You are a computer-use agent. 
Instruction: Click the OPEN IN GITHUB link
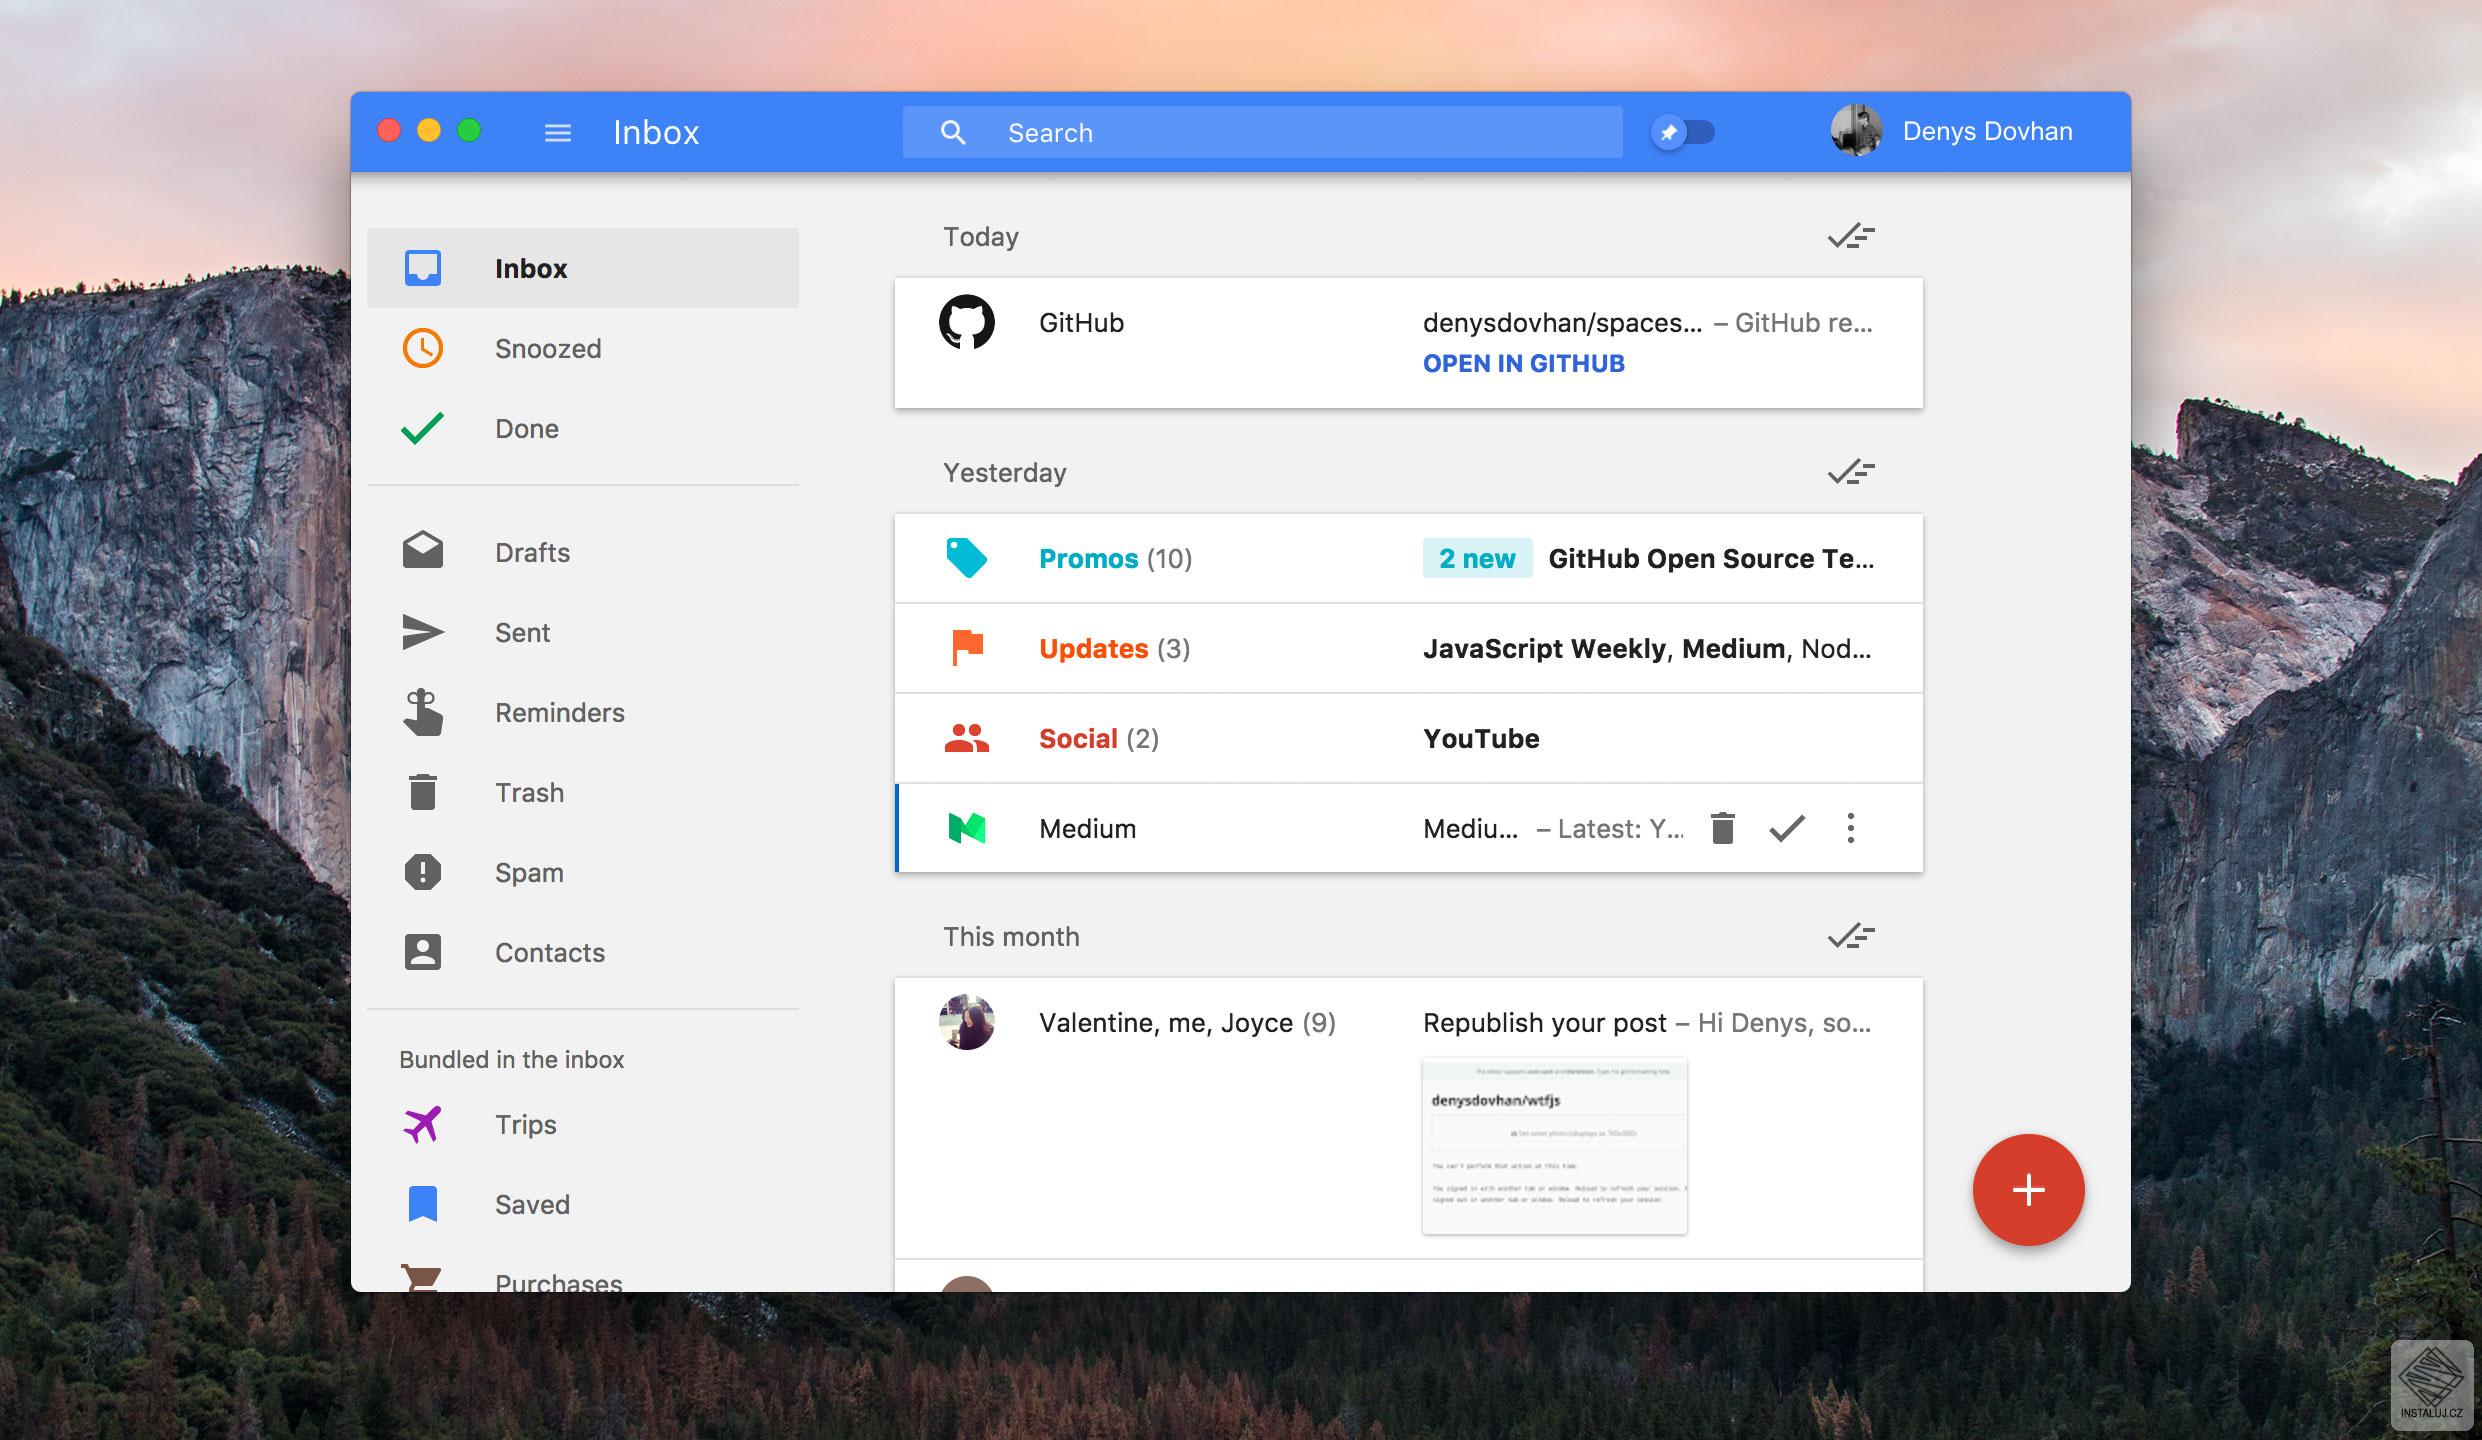pyautogui.click(x=1523, y=363)
